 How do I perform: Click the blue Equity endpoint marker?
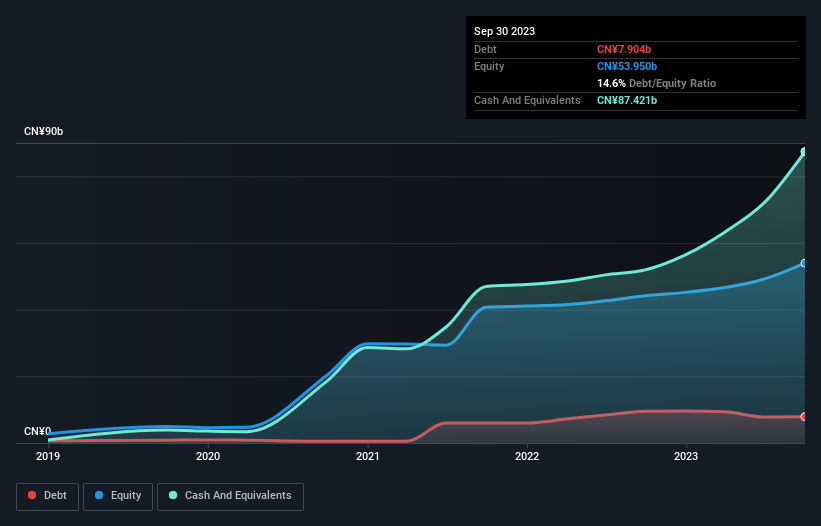point(804,263)
